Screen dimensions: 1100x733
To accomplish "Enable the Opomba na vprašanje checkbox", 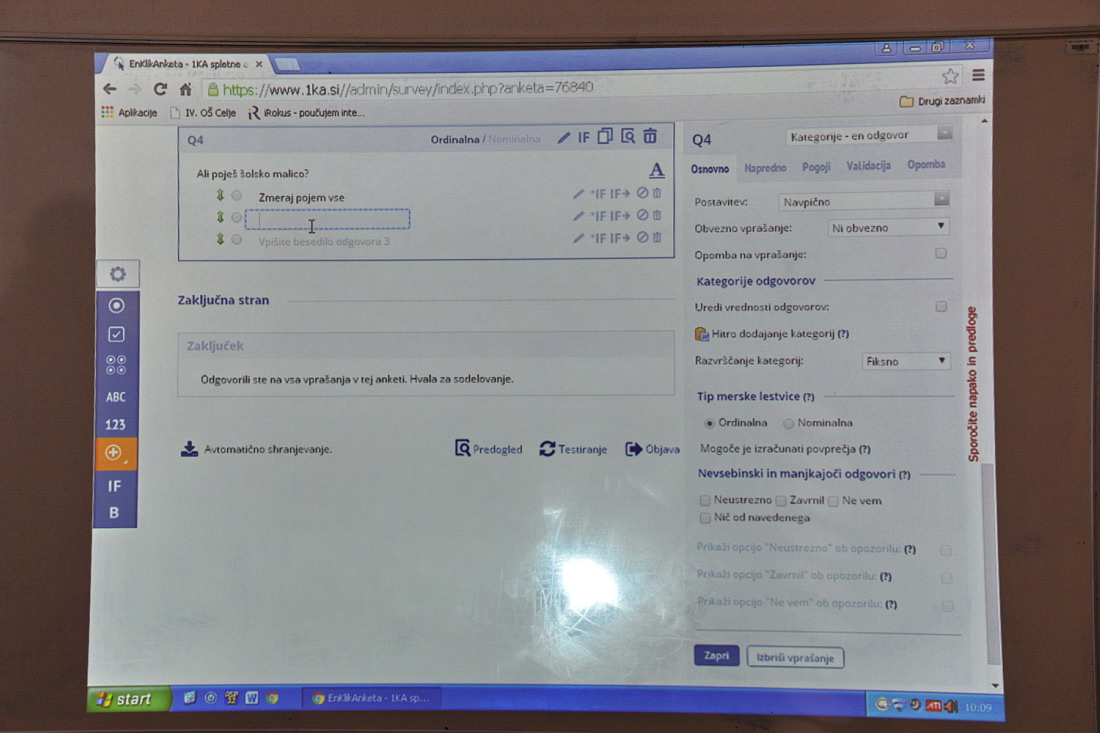I will 941,254.
